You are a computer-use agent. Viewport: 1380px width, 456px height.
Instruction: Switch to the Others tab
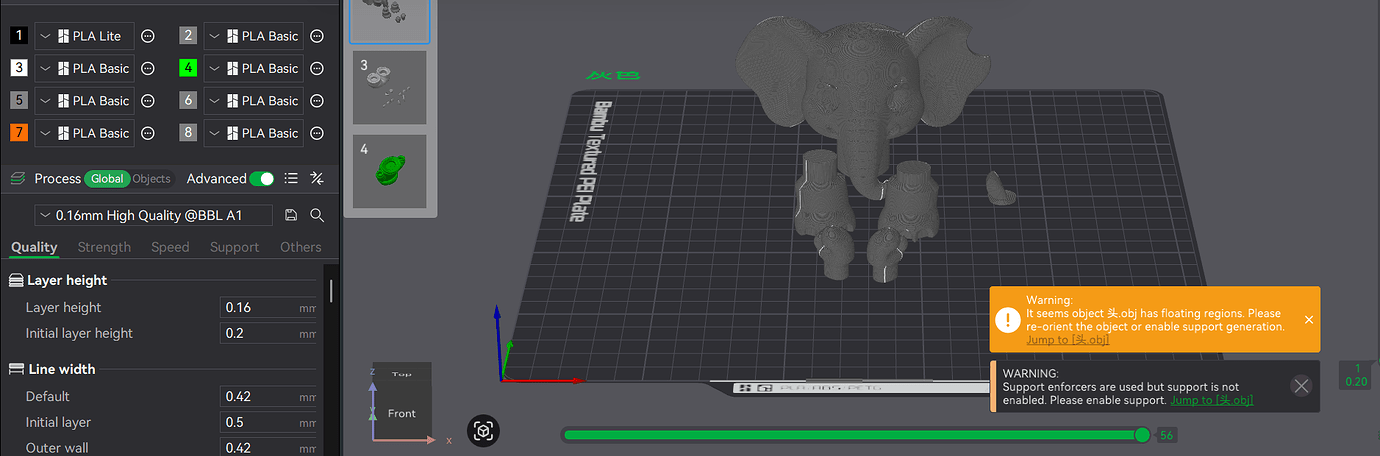301,247
